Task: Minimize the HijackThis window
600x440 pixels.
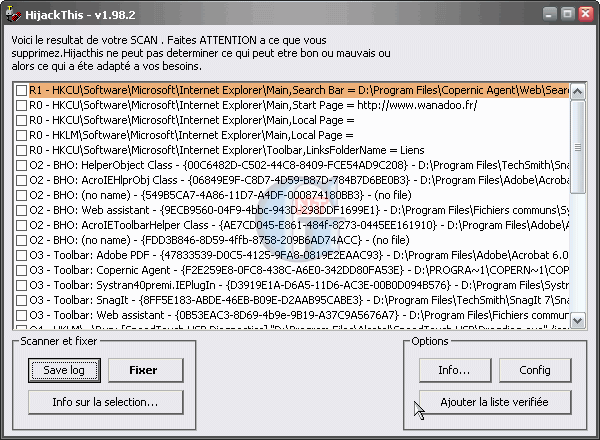Action: pos(549,15)
